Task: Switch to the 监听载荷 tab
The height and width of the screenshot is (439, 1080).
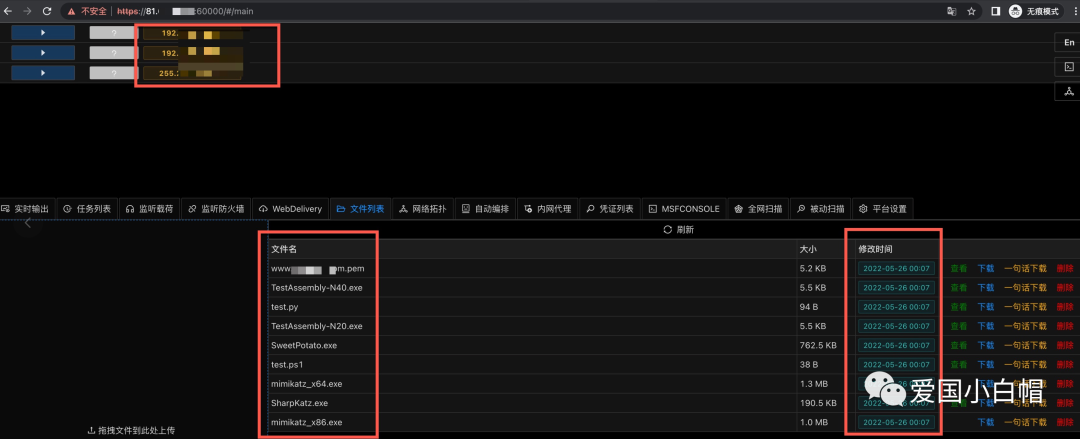Action: [x=149, y=209]
